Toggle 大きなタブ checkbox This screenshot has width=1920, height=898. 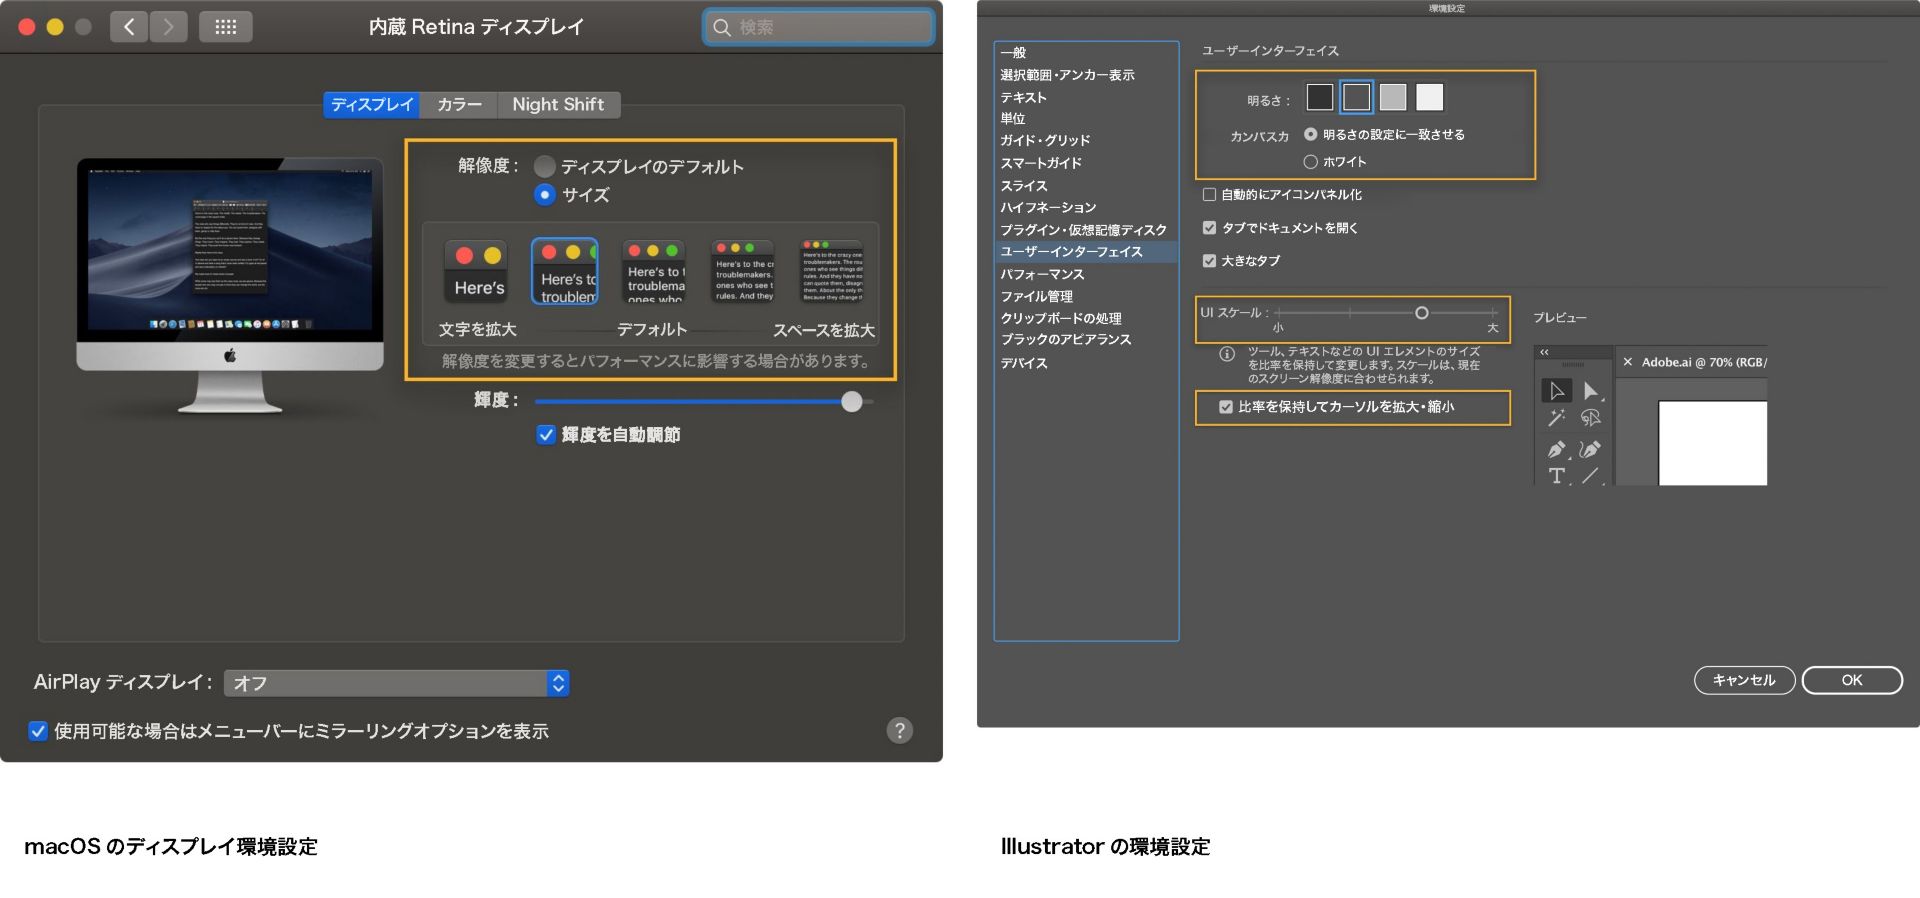click(x=1209, y=261)
